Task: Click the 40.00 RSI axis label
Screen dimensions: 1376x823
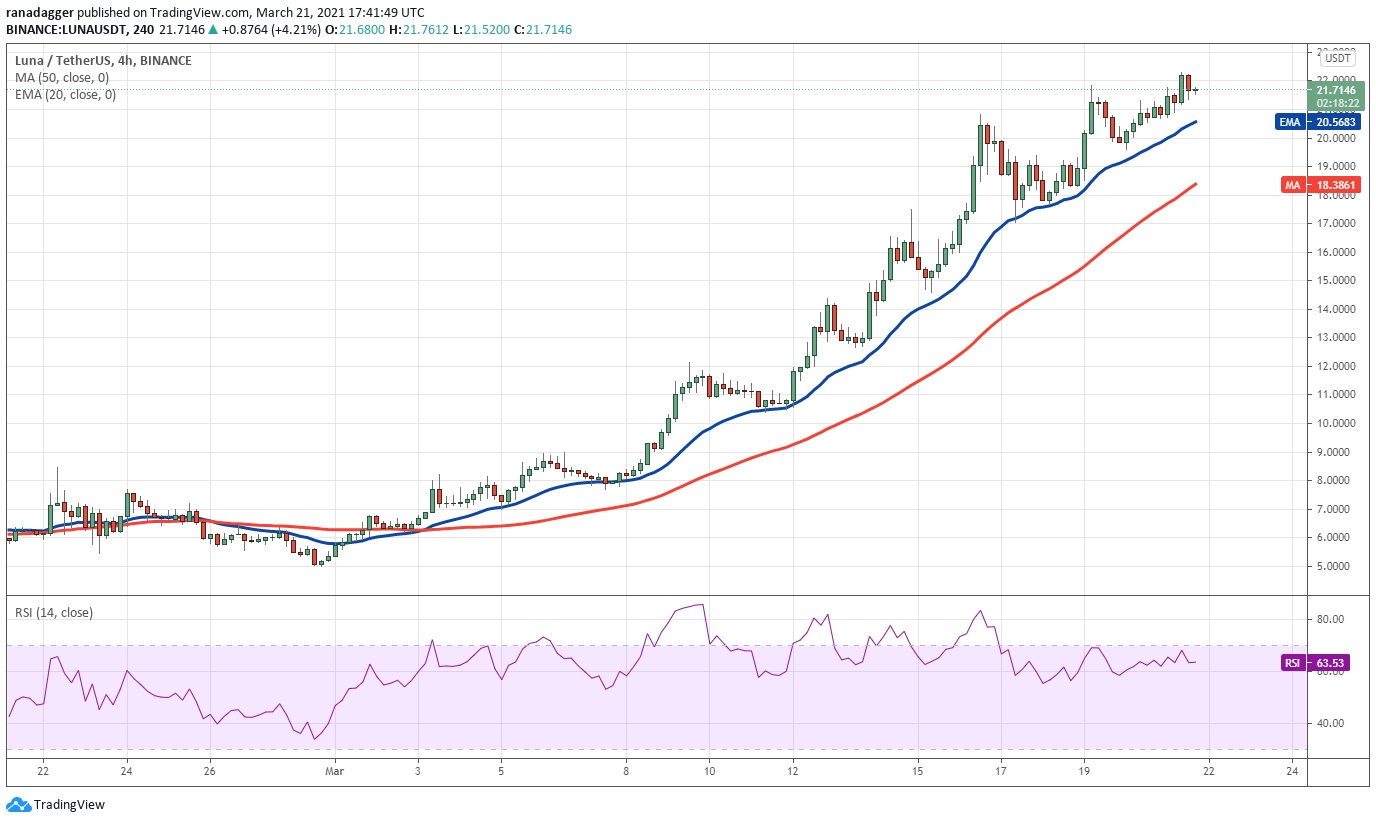Action: click(x=1328, y=723)
